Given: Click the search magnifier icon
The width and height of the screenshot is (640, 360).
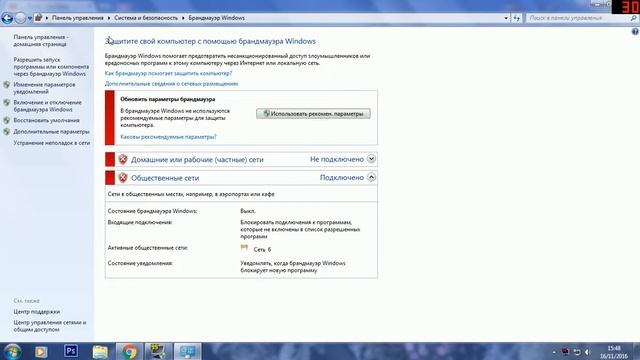Looking at the screenshot, I should click(x=633, y=18).
